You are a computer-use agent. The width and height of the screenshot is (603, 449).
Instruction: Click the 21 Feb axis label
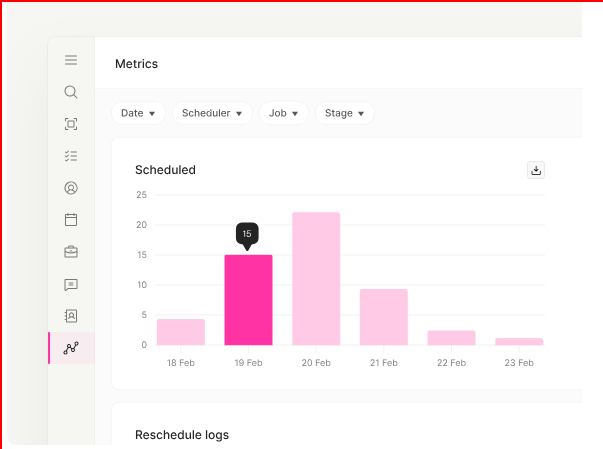[x=384, y=363]
